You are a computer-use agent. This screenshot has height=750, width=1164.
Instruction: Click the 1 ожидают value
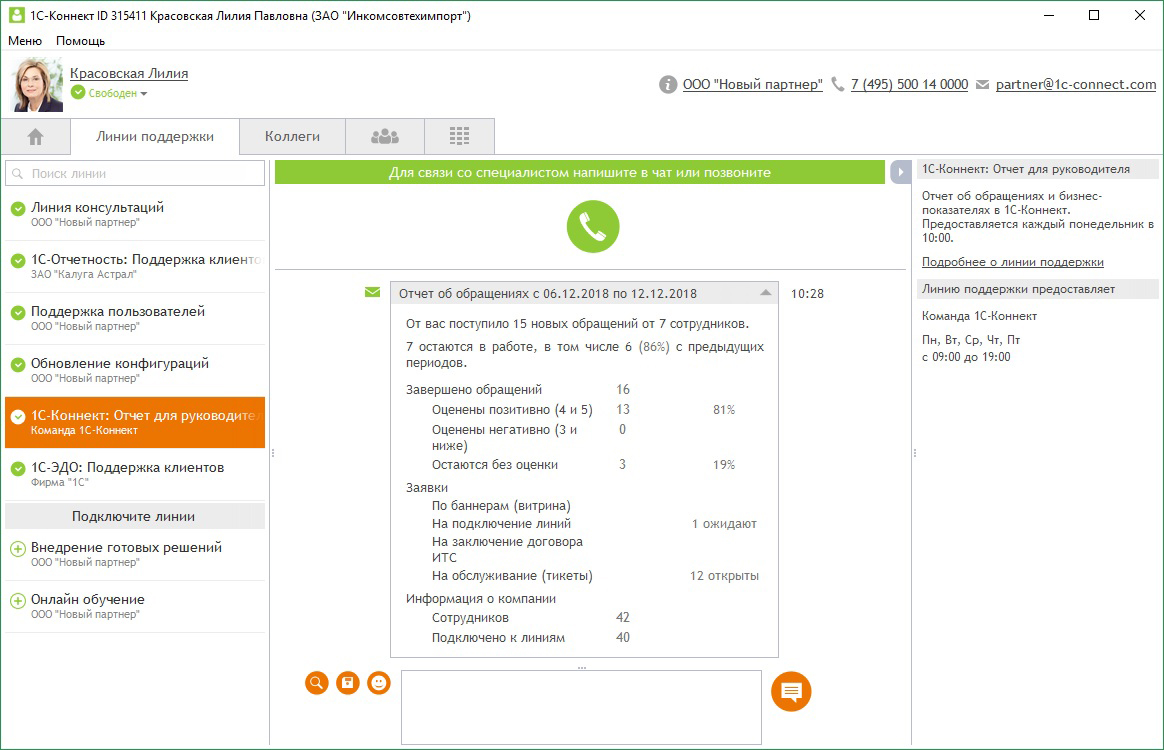click(724, 524)
